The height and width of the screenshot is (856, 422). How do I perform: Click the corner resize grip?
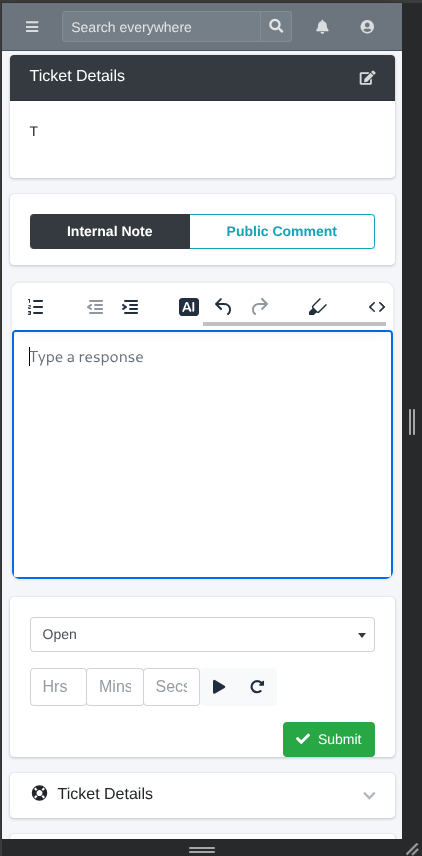coord(413,848)
